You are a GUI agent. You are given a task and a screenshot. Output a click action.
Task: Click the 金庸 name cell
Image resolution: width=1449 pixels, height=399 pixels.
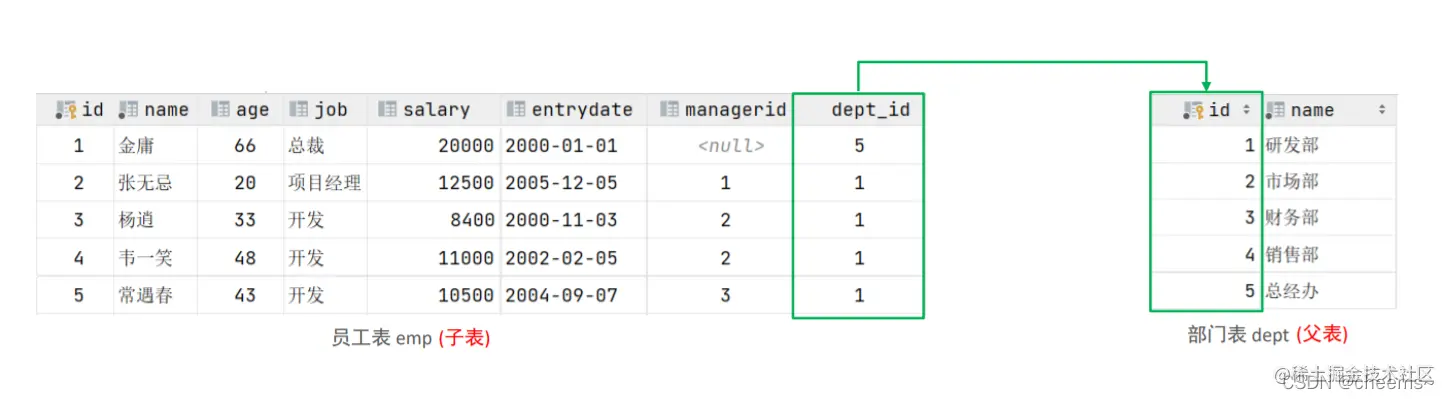coord(135,146)
